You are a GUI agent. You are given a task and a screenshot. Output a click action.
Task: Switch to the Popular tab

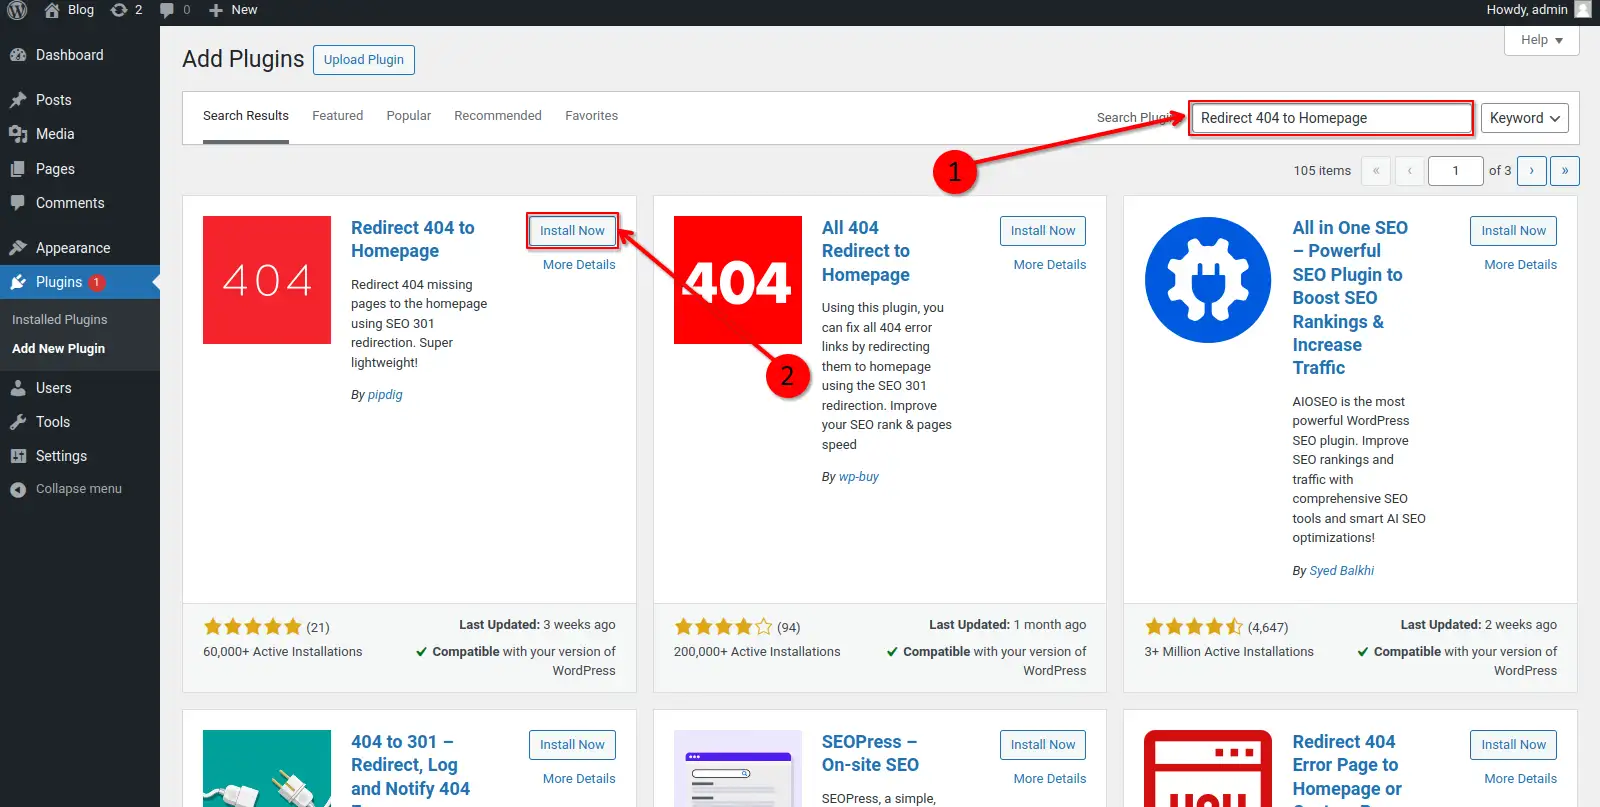coord(409,116)
